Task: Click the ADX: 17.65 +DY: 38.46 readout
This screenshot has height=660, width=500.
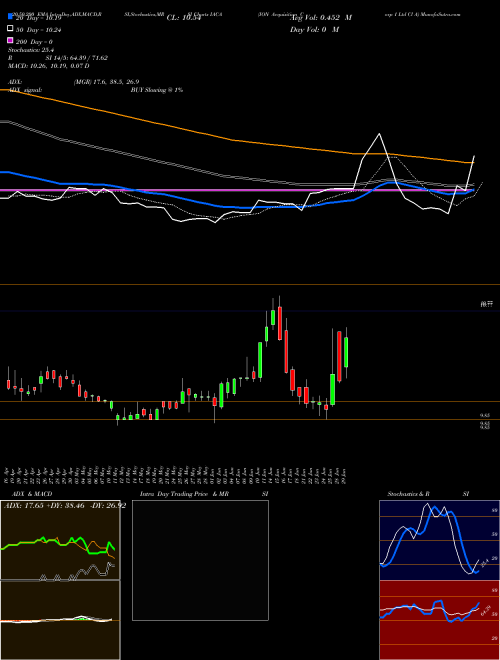Action: coord(65,506)
